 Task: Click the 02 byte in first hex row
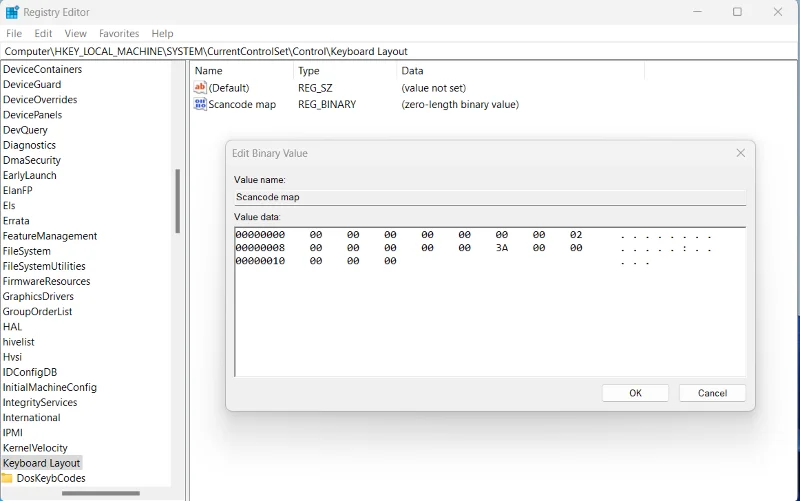pos(576,235)
